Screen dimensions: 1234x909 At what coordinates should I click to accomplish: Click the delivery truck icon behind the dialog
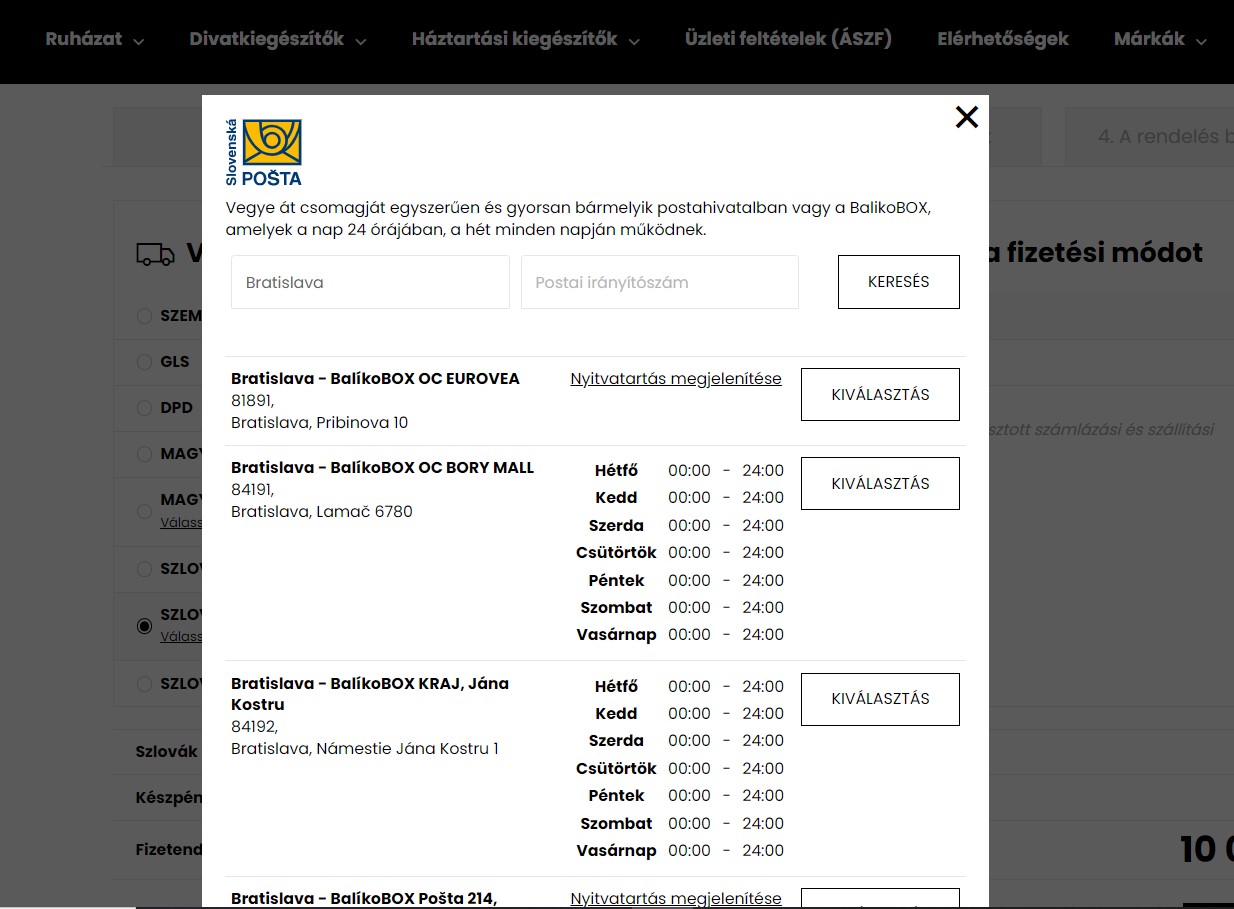coord(155,254)
